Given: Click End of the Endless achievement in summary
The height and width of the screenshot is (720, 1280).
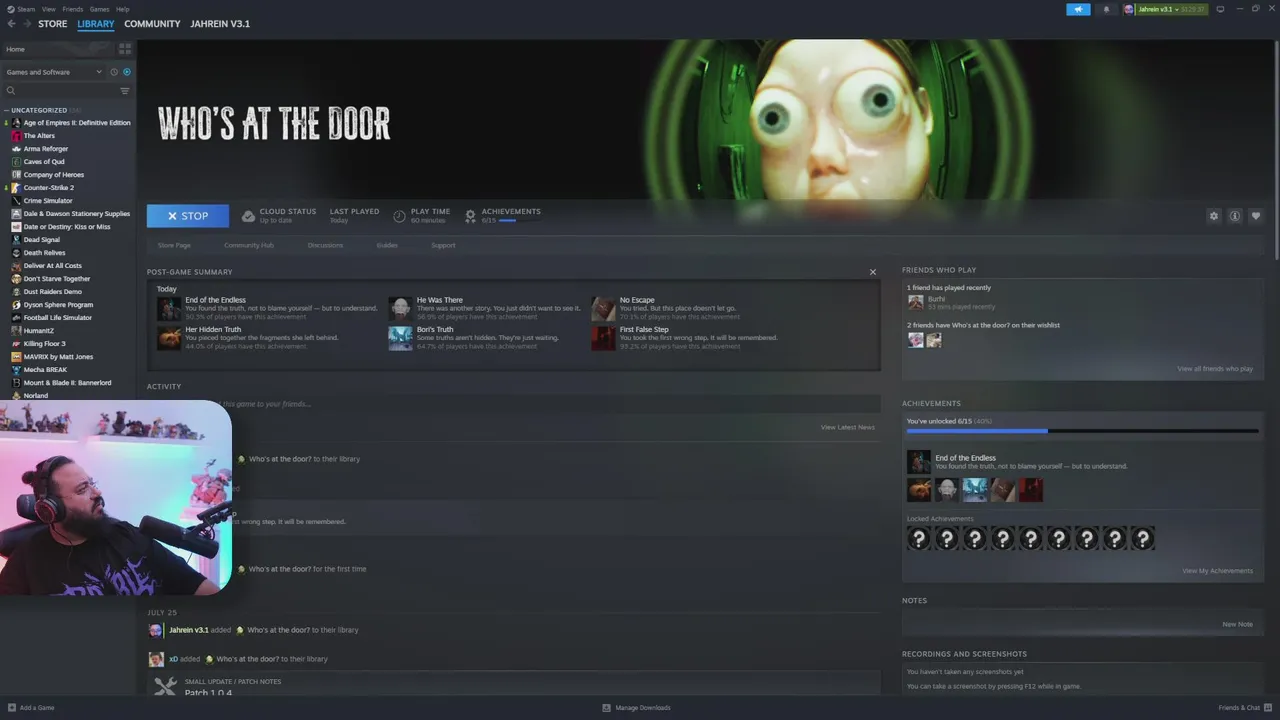Looking at the screenshot, I should coord(267,308).
